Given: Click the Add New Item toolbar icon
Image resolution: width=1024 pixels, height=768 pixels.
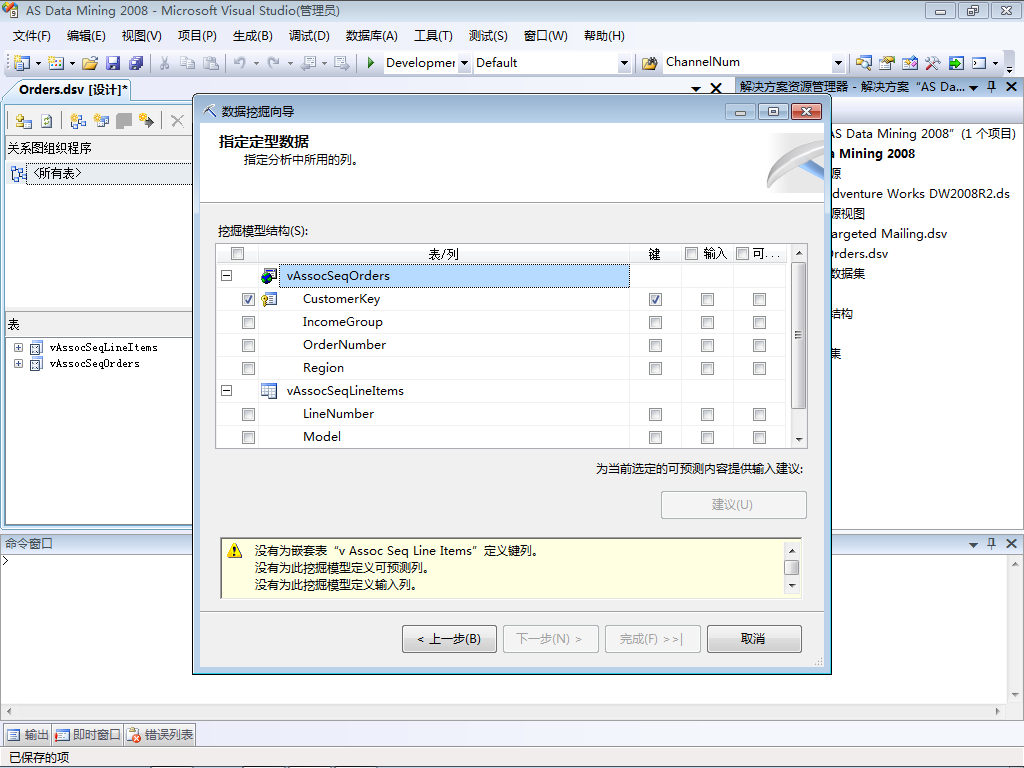Looking at the screenshot, I should tap(56, 63).
